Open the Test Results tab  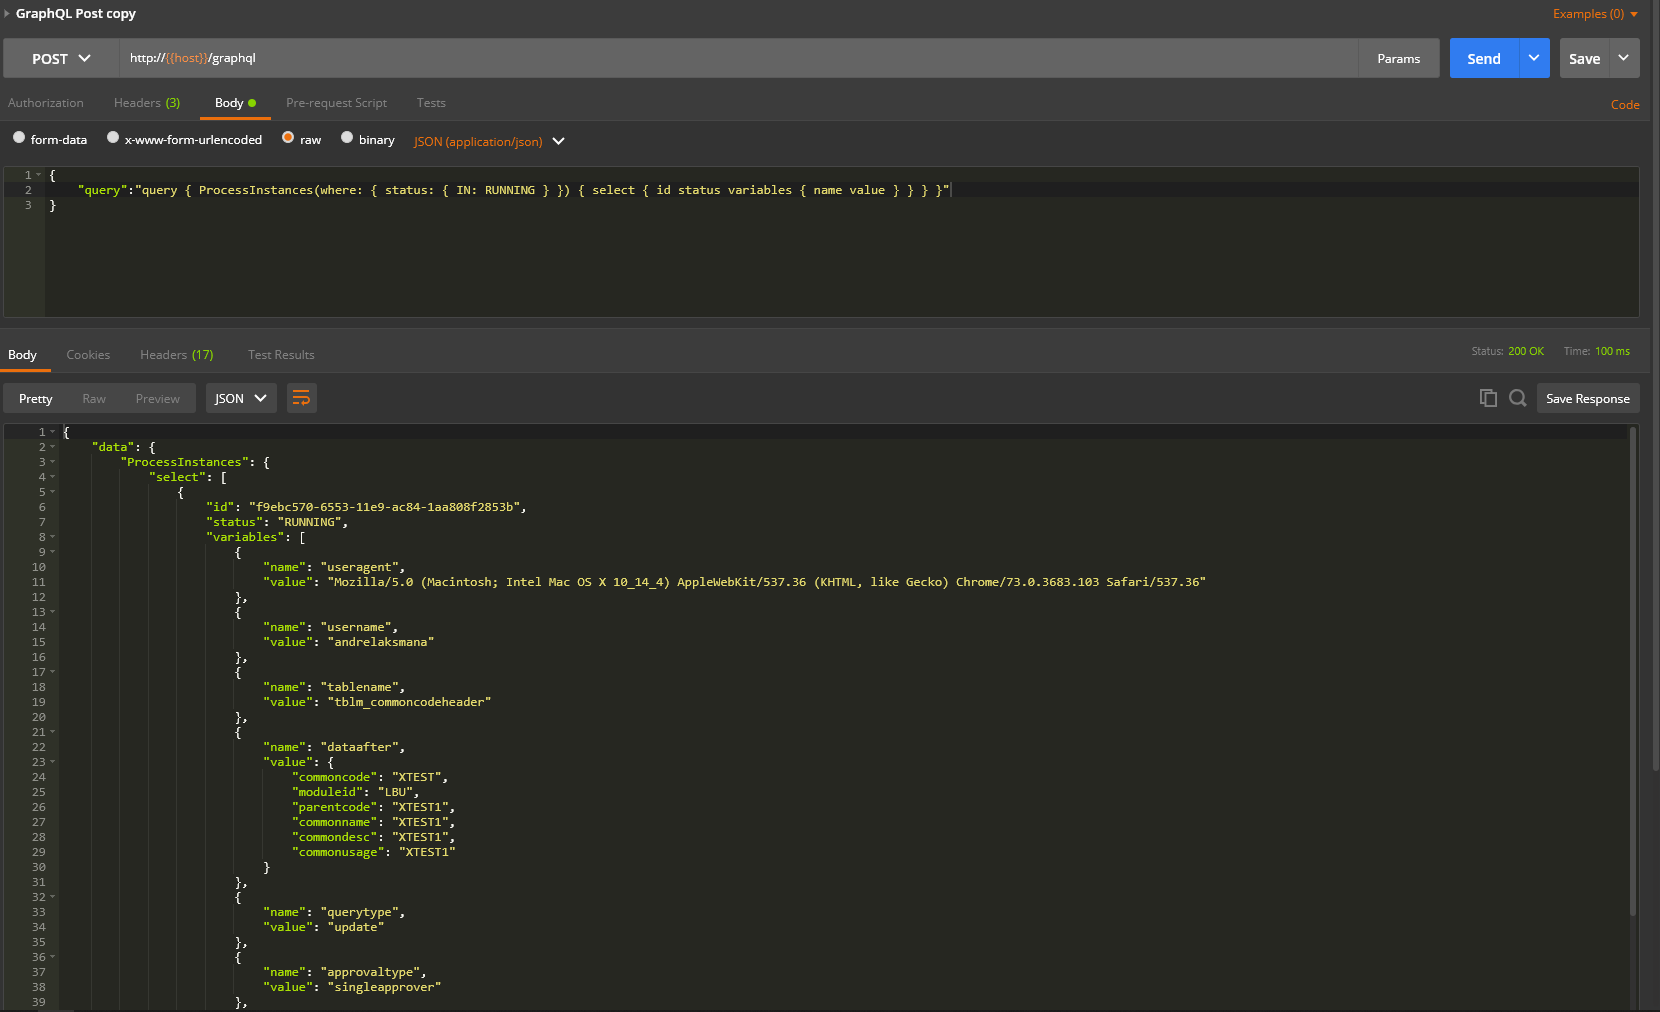(x=281, y=355)
